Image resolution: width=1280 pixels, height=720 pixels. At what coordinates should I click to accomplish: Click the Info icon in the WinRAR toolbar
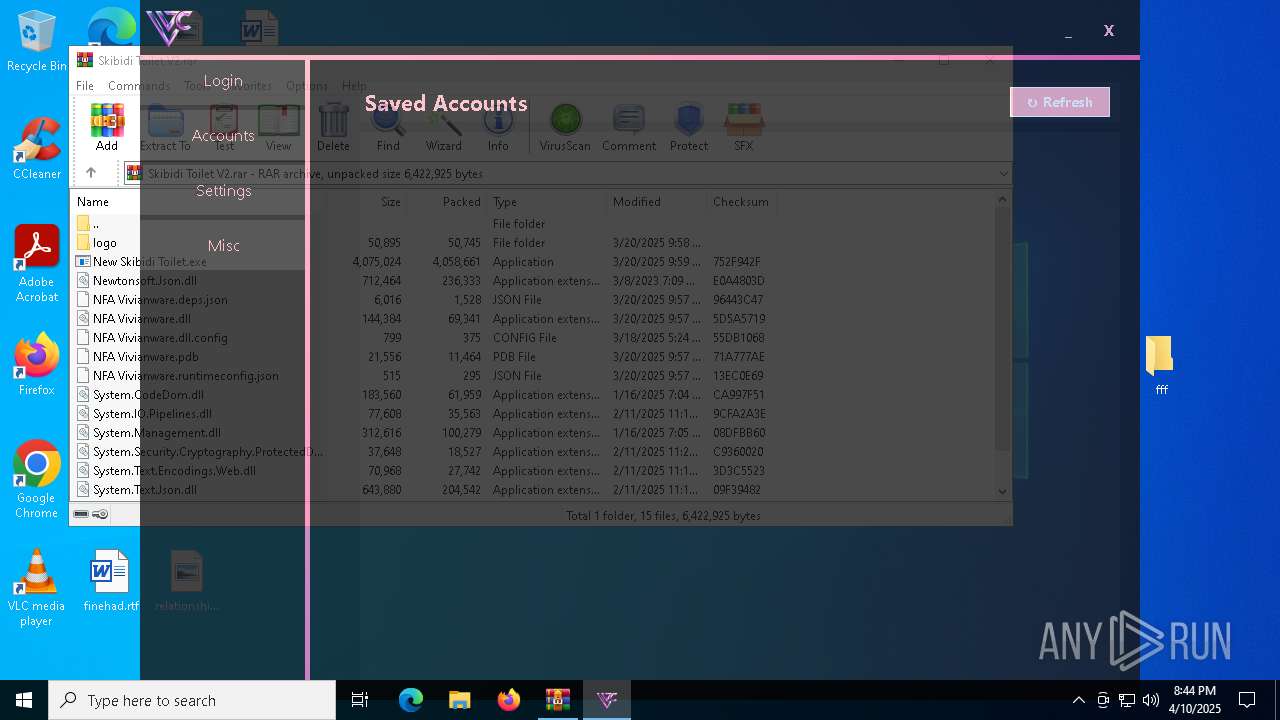498,127
